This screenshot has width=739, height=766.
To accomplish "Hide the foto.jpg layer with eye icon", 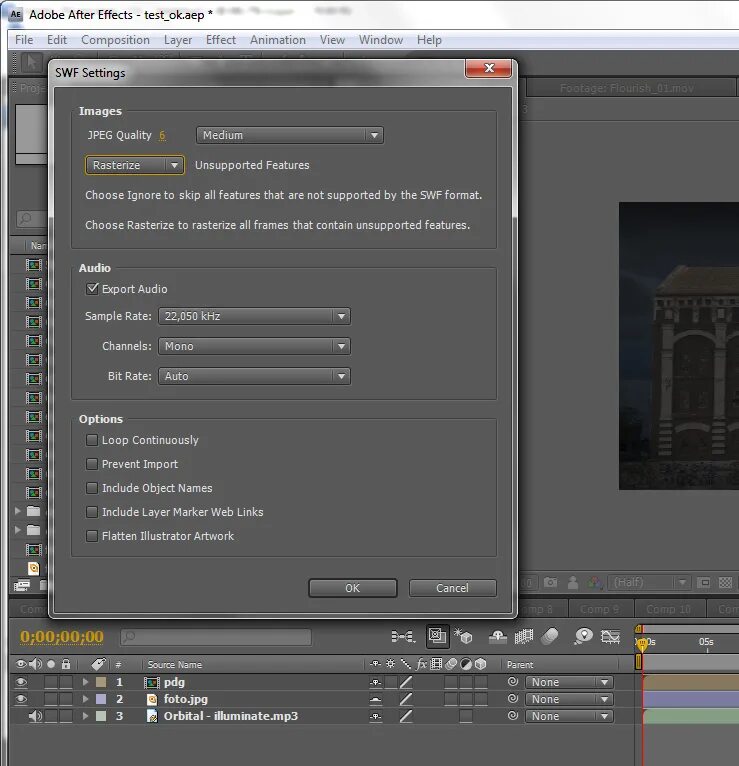I will point(21,699).
